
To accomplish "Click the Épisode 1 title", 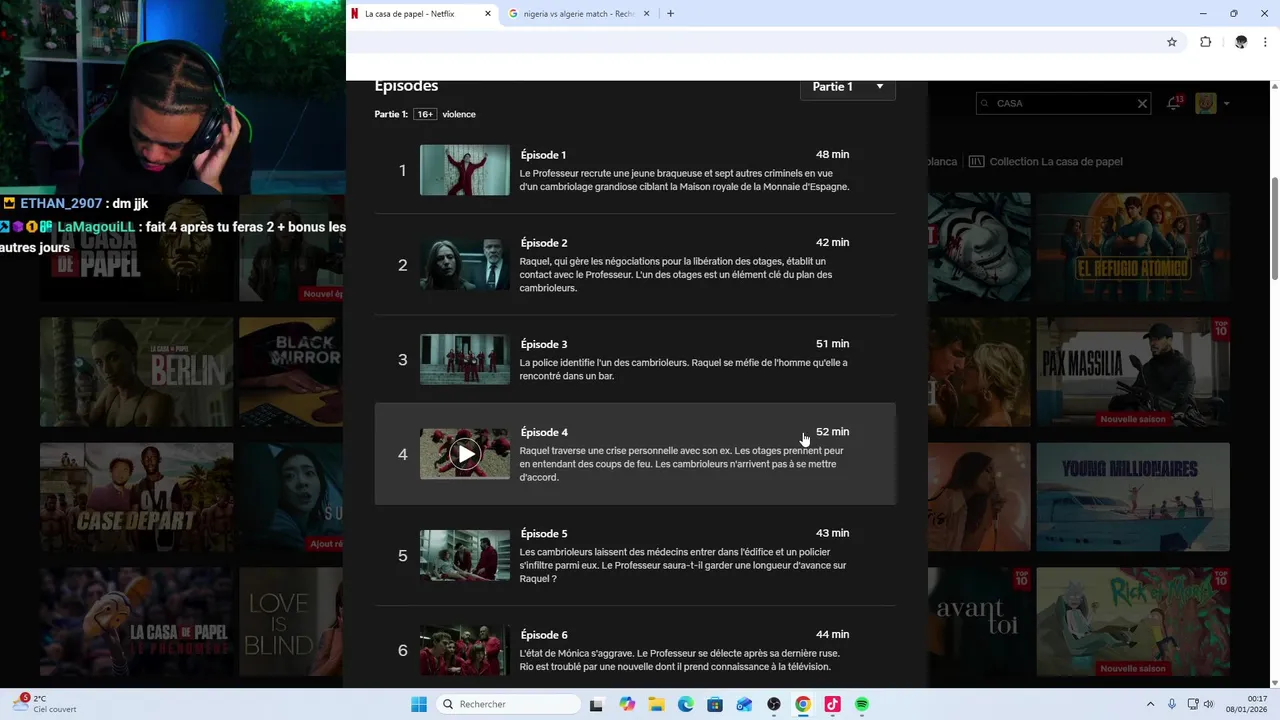I will [543, 155].
